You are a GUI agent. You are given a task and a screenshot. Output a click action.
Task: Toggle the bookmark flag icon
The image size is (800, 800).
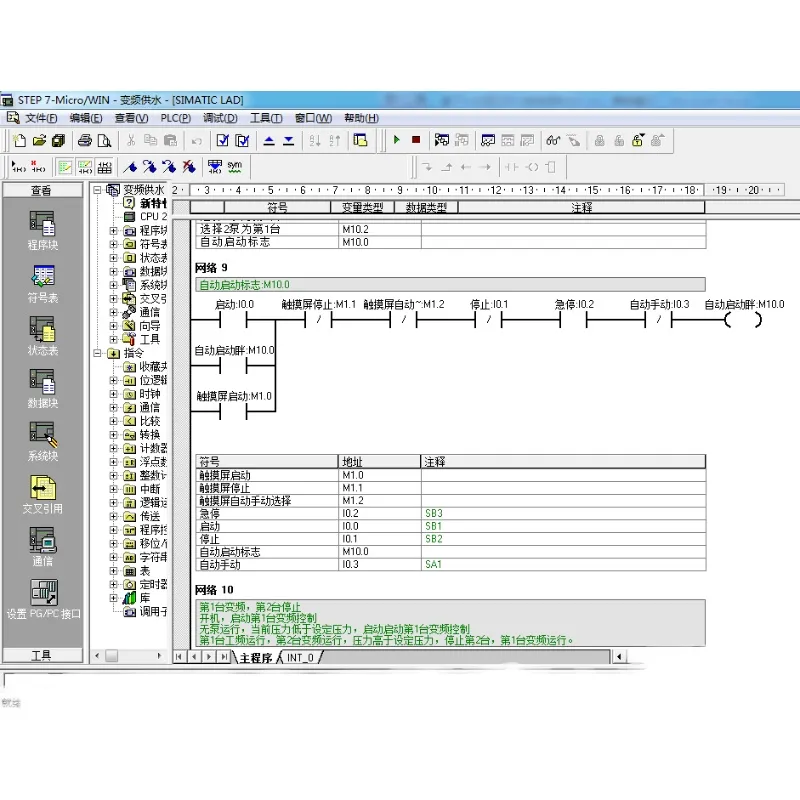(x=130, y=167)
